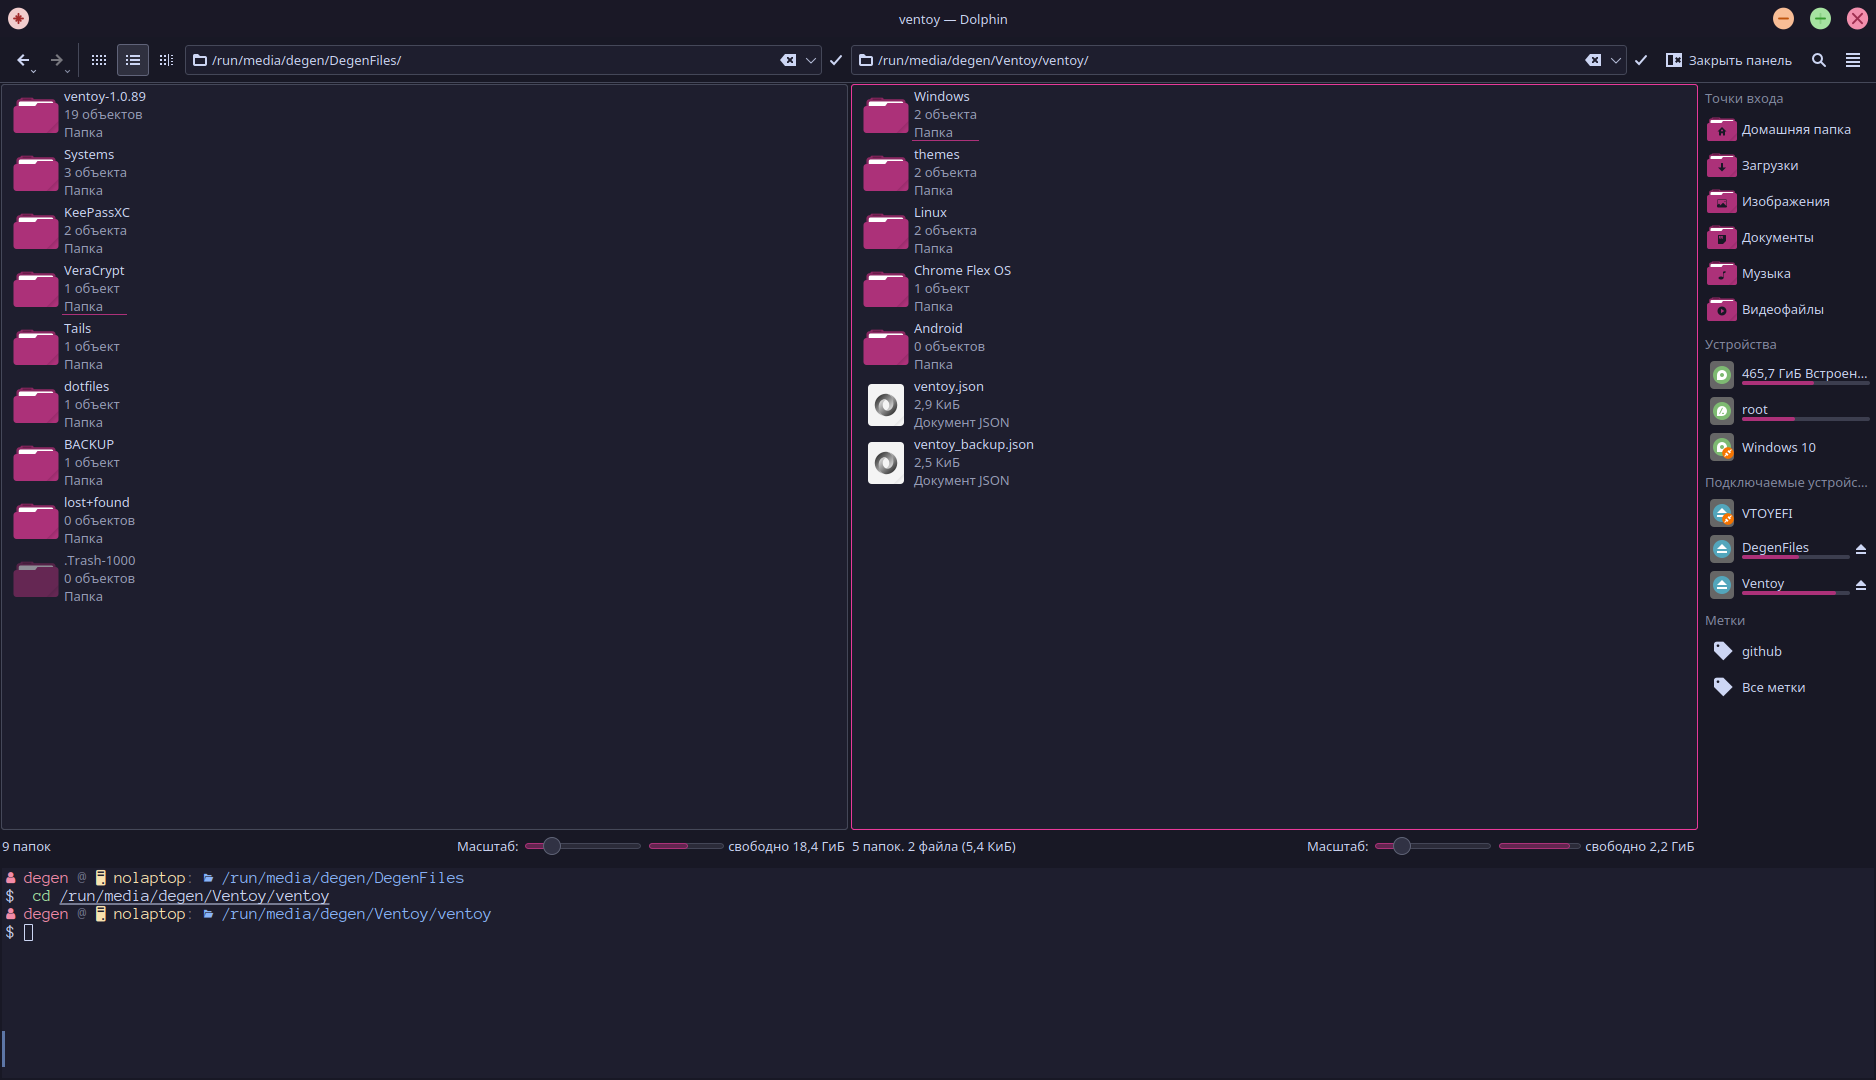Screen dimensions: 1876x1080
Task: Click the Точки входа section header
Action: click(x=1744, y=99)
